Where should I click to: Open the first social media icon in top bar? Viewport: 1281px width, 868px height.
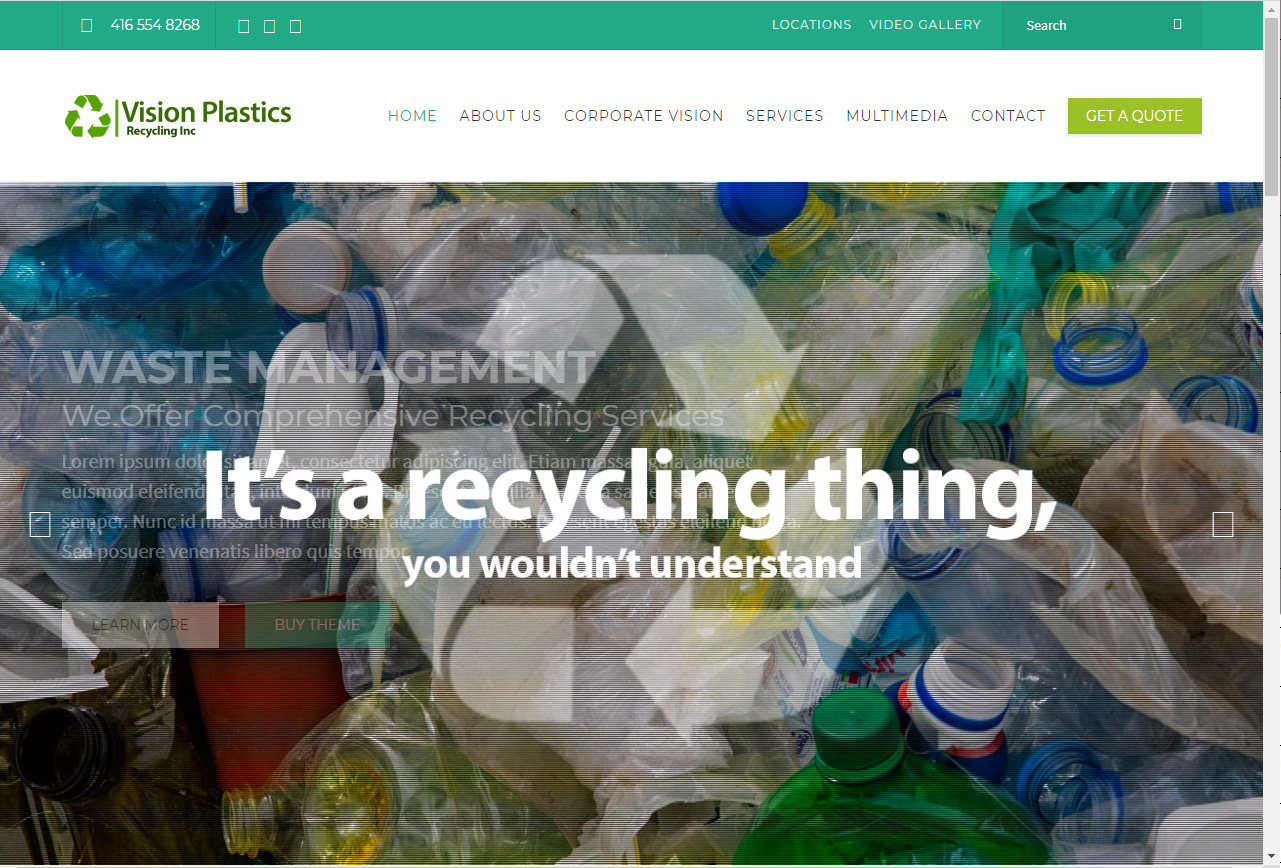tap(244, 26)
